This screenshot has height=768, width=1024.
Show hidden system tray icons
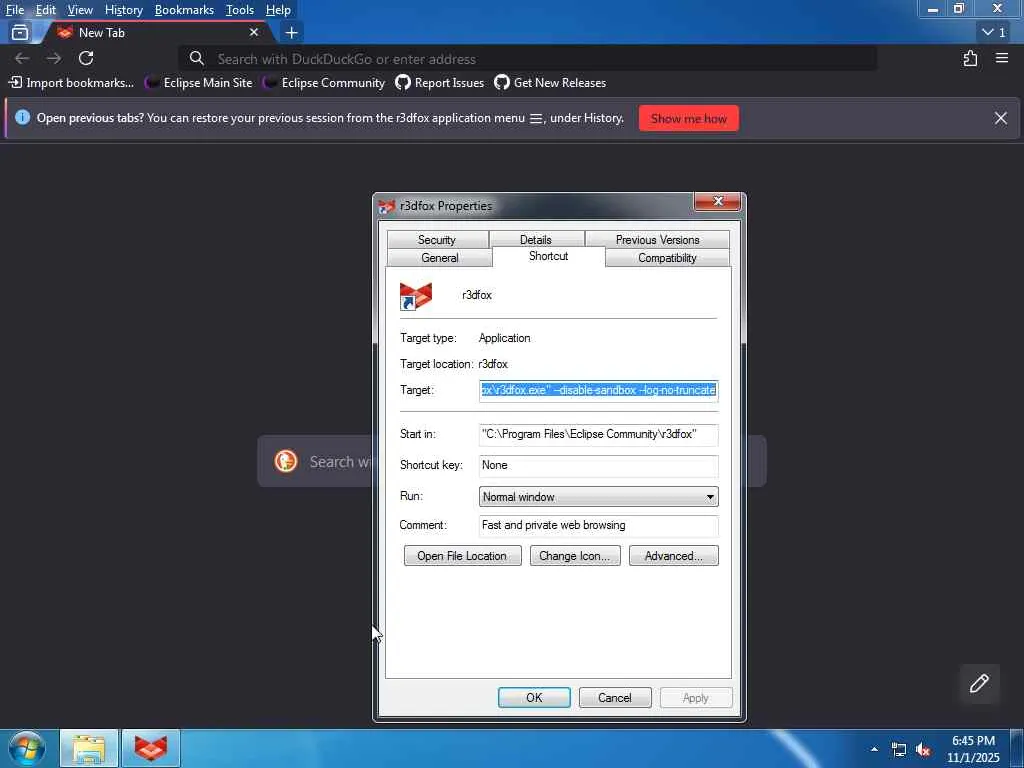[874, 749]
